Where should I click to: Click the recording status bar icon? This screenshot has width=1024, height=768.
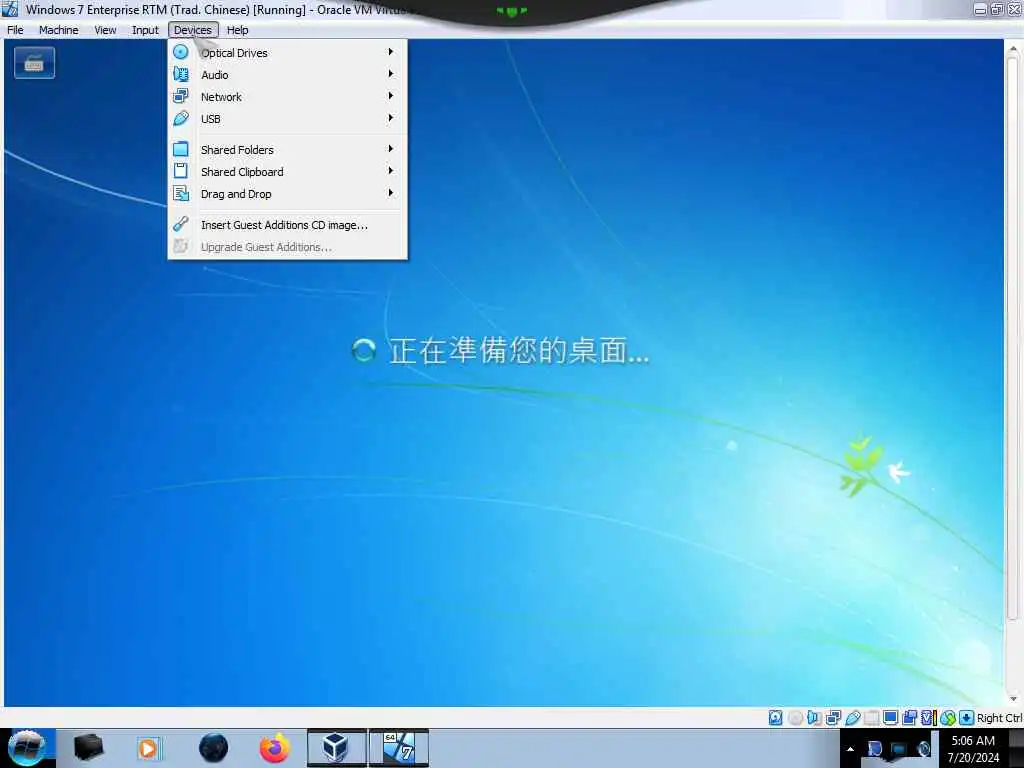pos(909,718)
